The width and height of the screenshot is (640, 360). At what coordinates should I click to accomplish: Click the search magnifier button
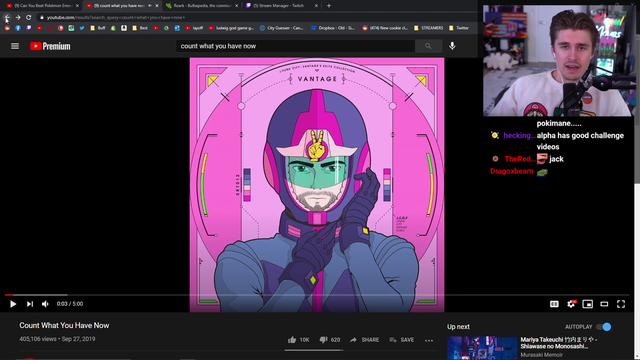click(x=428, y=46)
